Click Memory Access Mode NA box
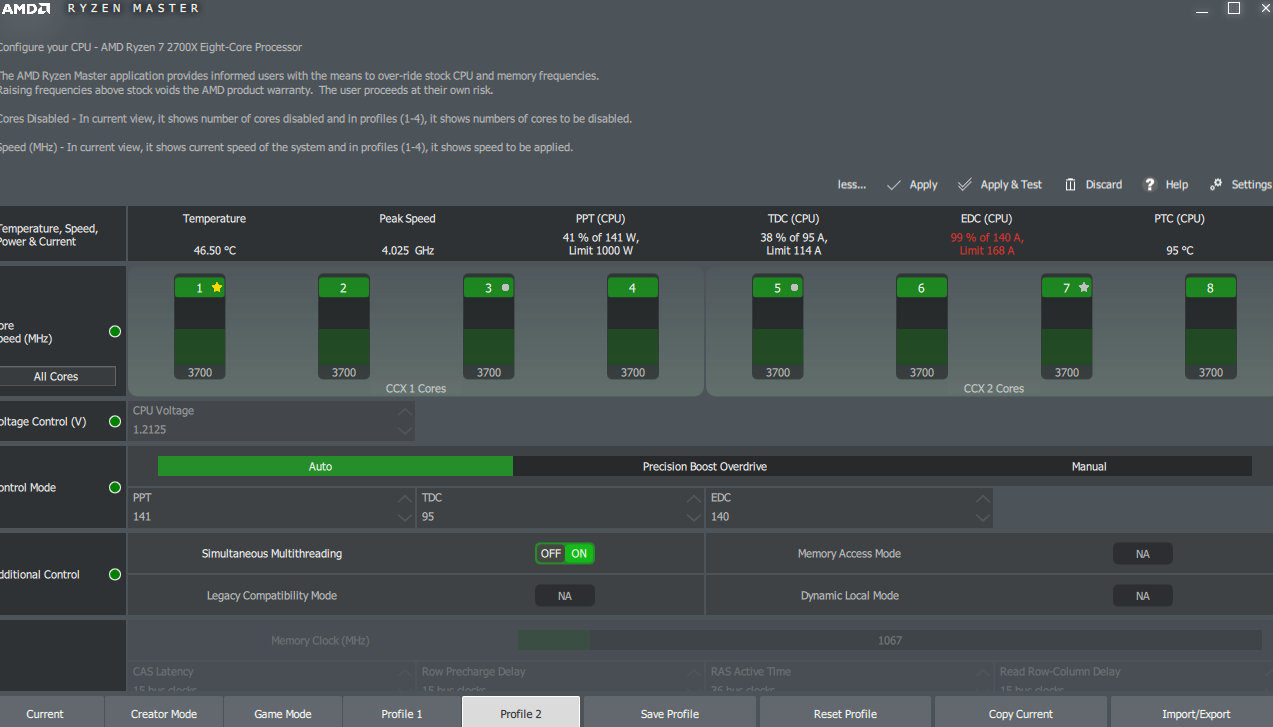 (x=1143, y=553)
